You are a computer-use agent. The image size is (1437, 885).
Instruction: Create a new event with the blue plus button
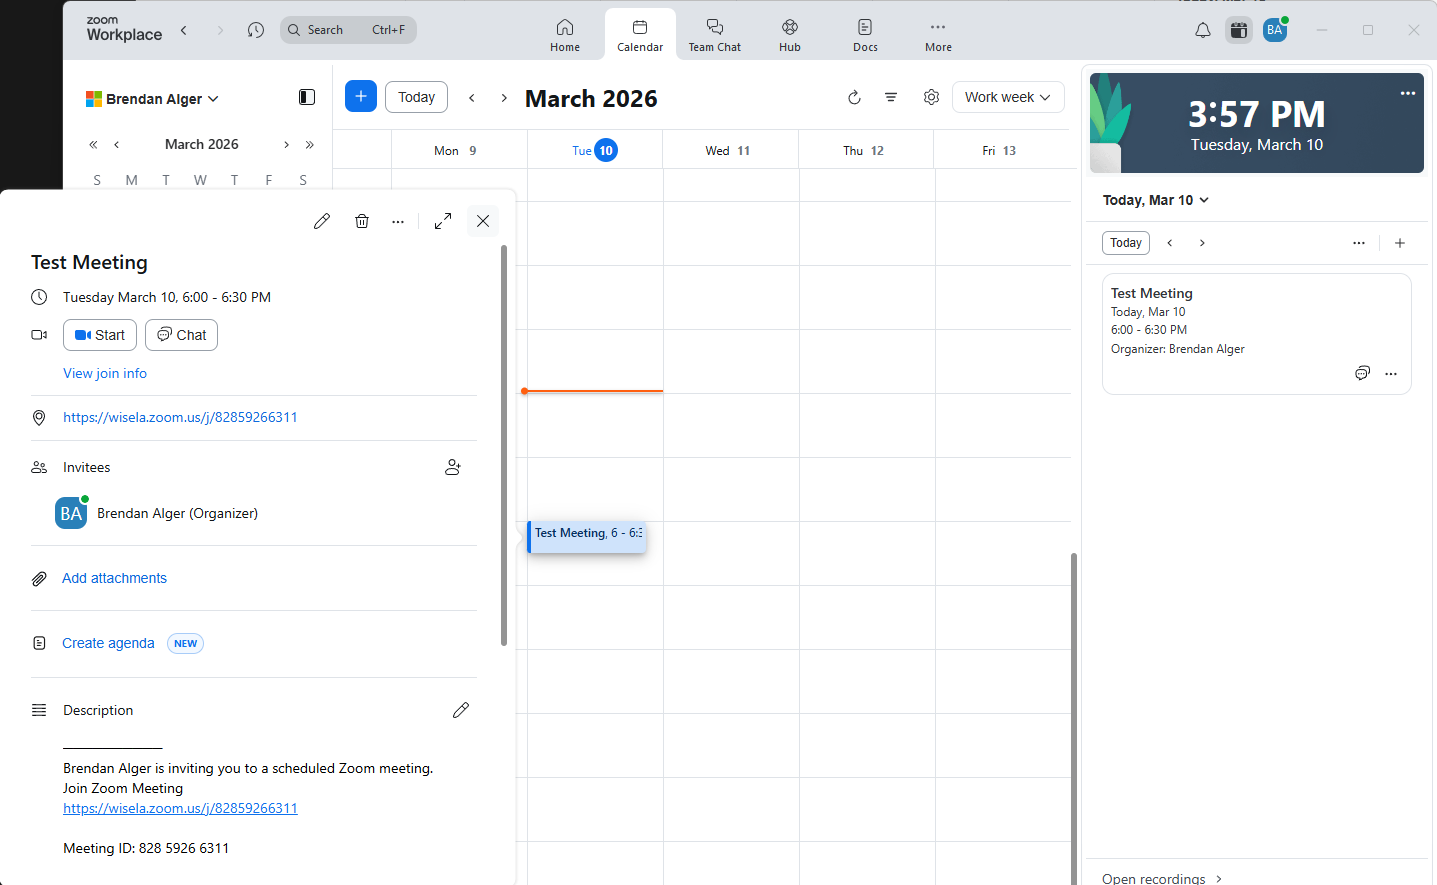(x=360, y=96)
